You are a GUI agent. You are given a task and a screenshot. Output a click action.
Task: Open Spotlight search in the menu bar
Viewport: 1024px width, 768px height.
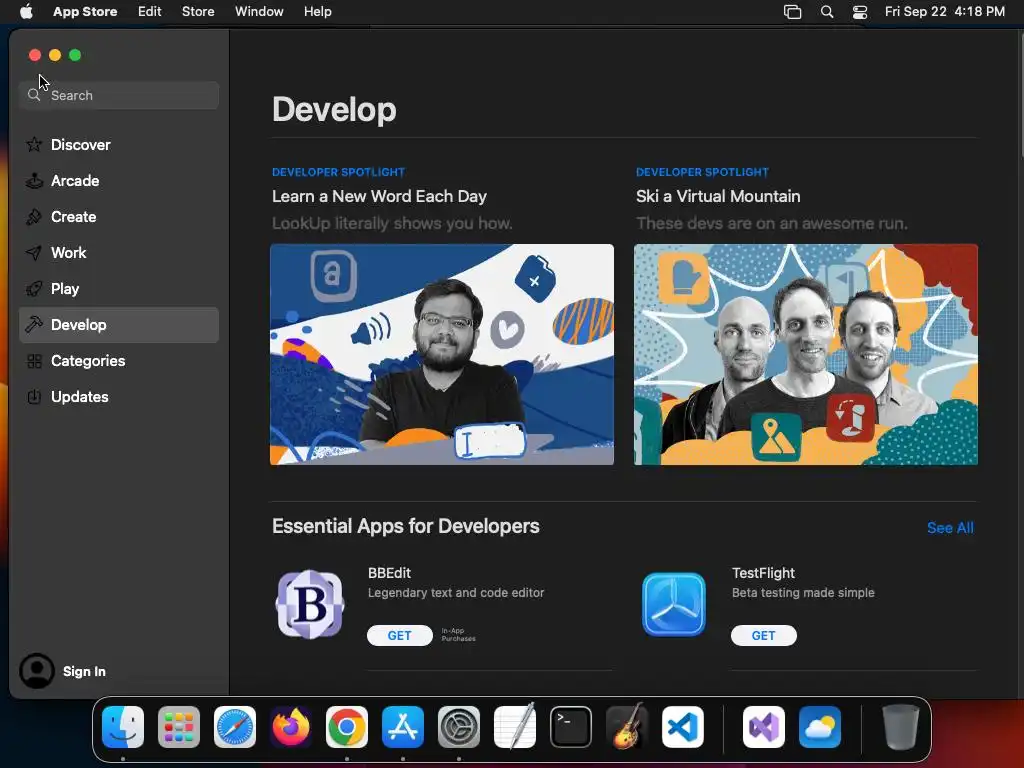click(827, 12)
